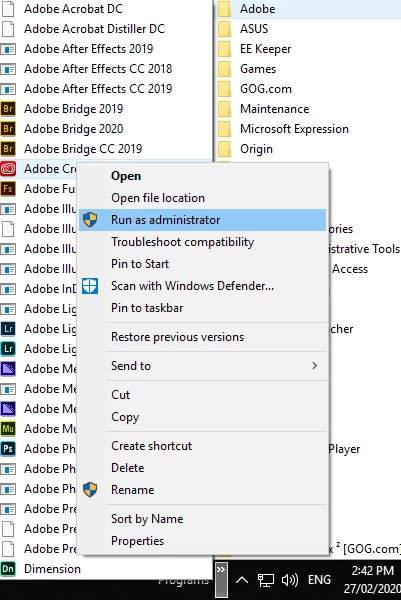The width and height of the screenshot is (401, 600).
Task: Click the Adobe Muse Mu icon
Action: click(x=8, y=429)
